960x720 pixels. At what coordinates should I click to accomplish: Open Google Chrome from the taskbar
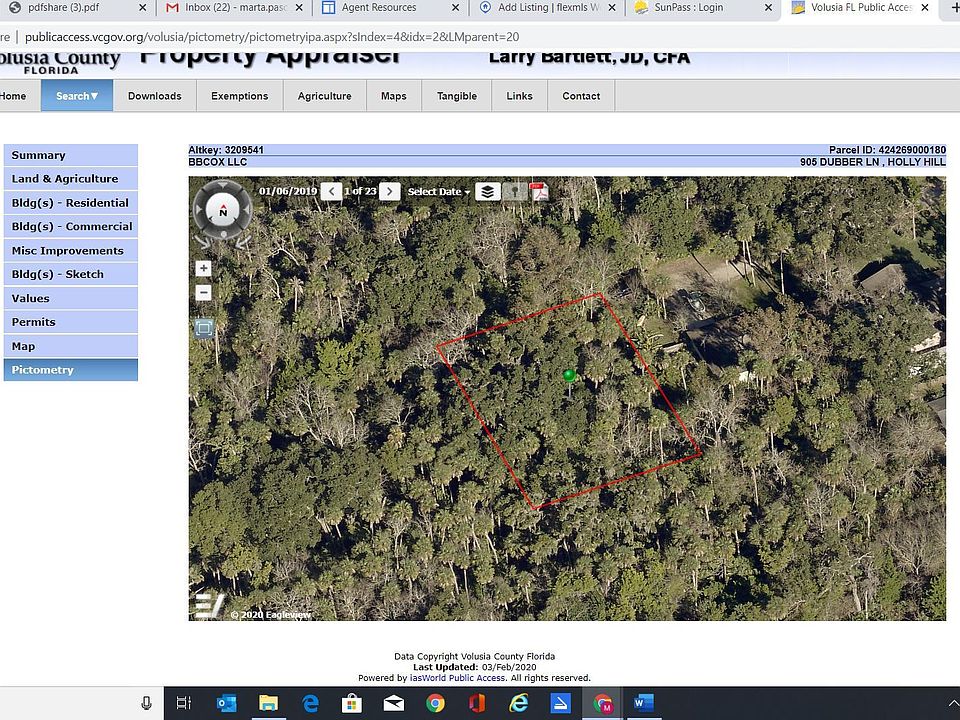click(435, 703)
